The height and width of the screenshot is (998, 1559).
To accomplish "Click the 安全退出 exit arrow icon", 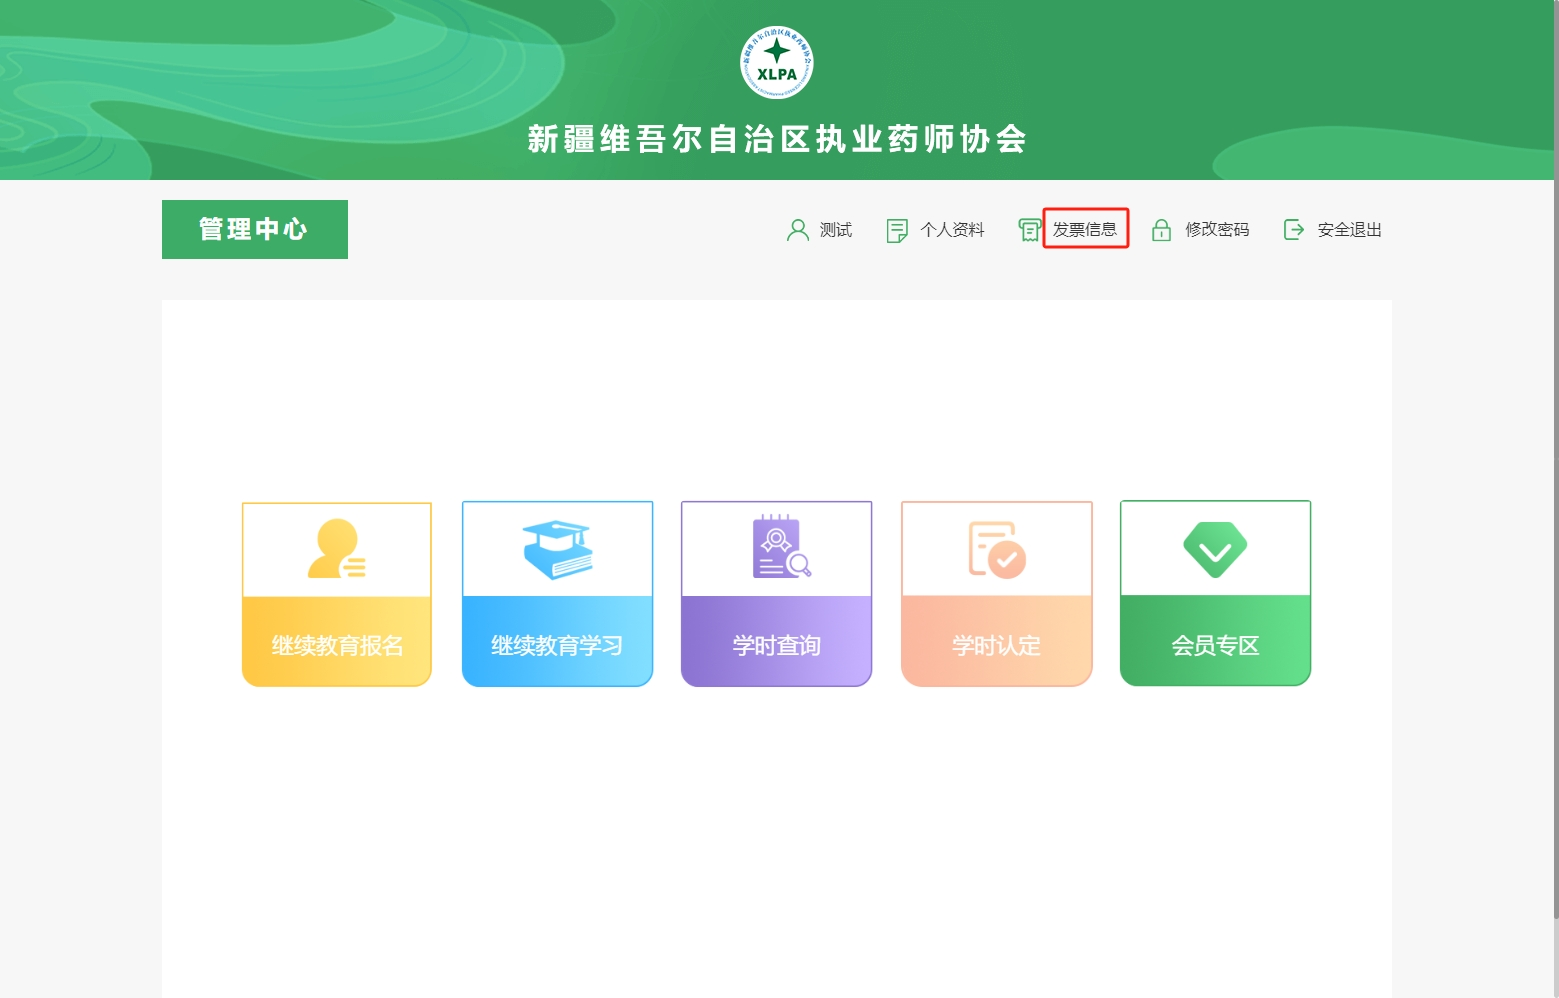I will [x=1293, y=230].
